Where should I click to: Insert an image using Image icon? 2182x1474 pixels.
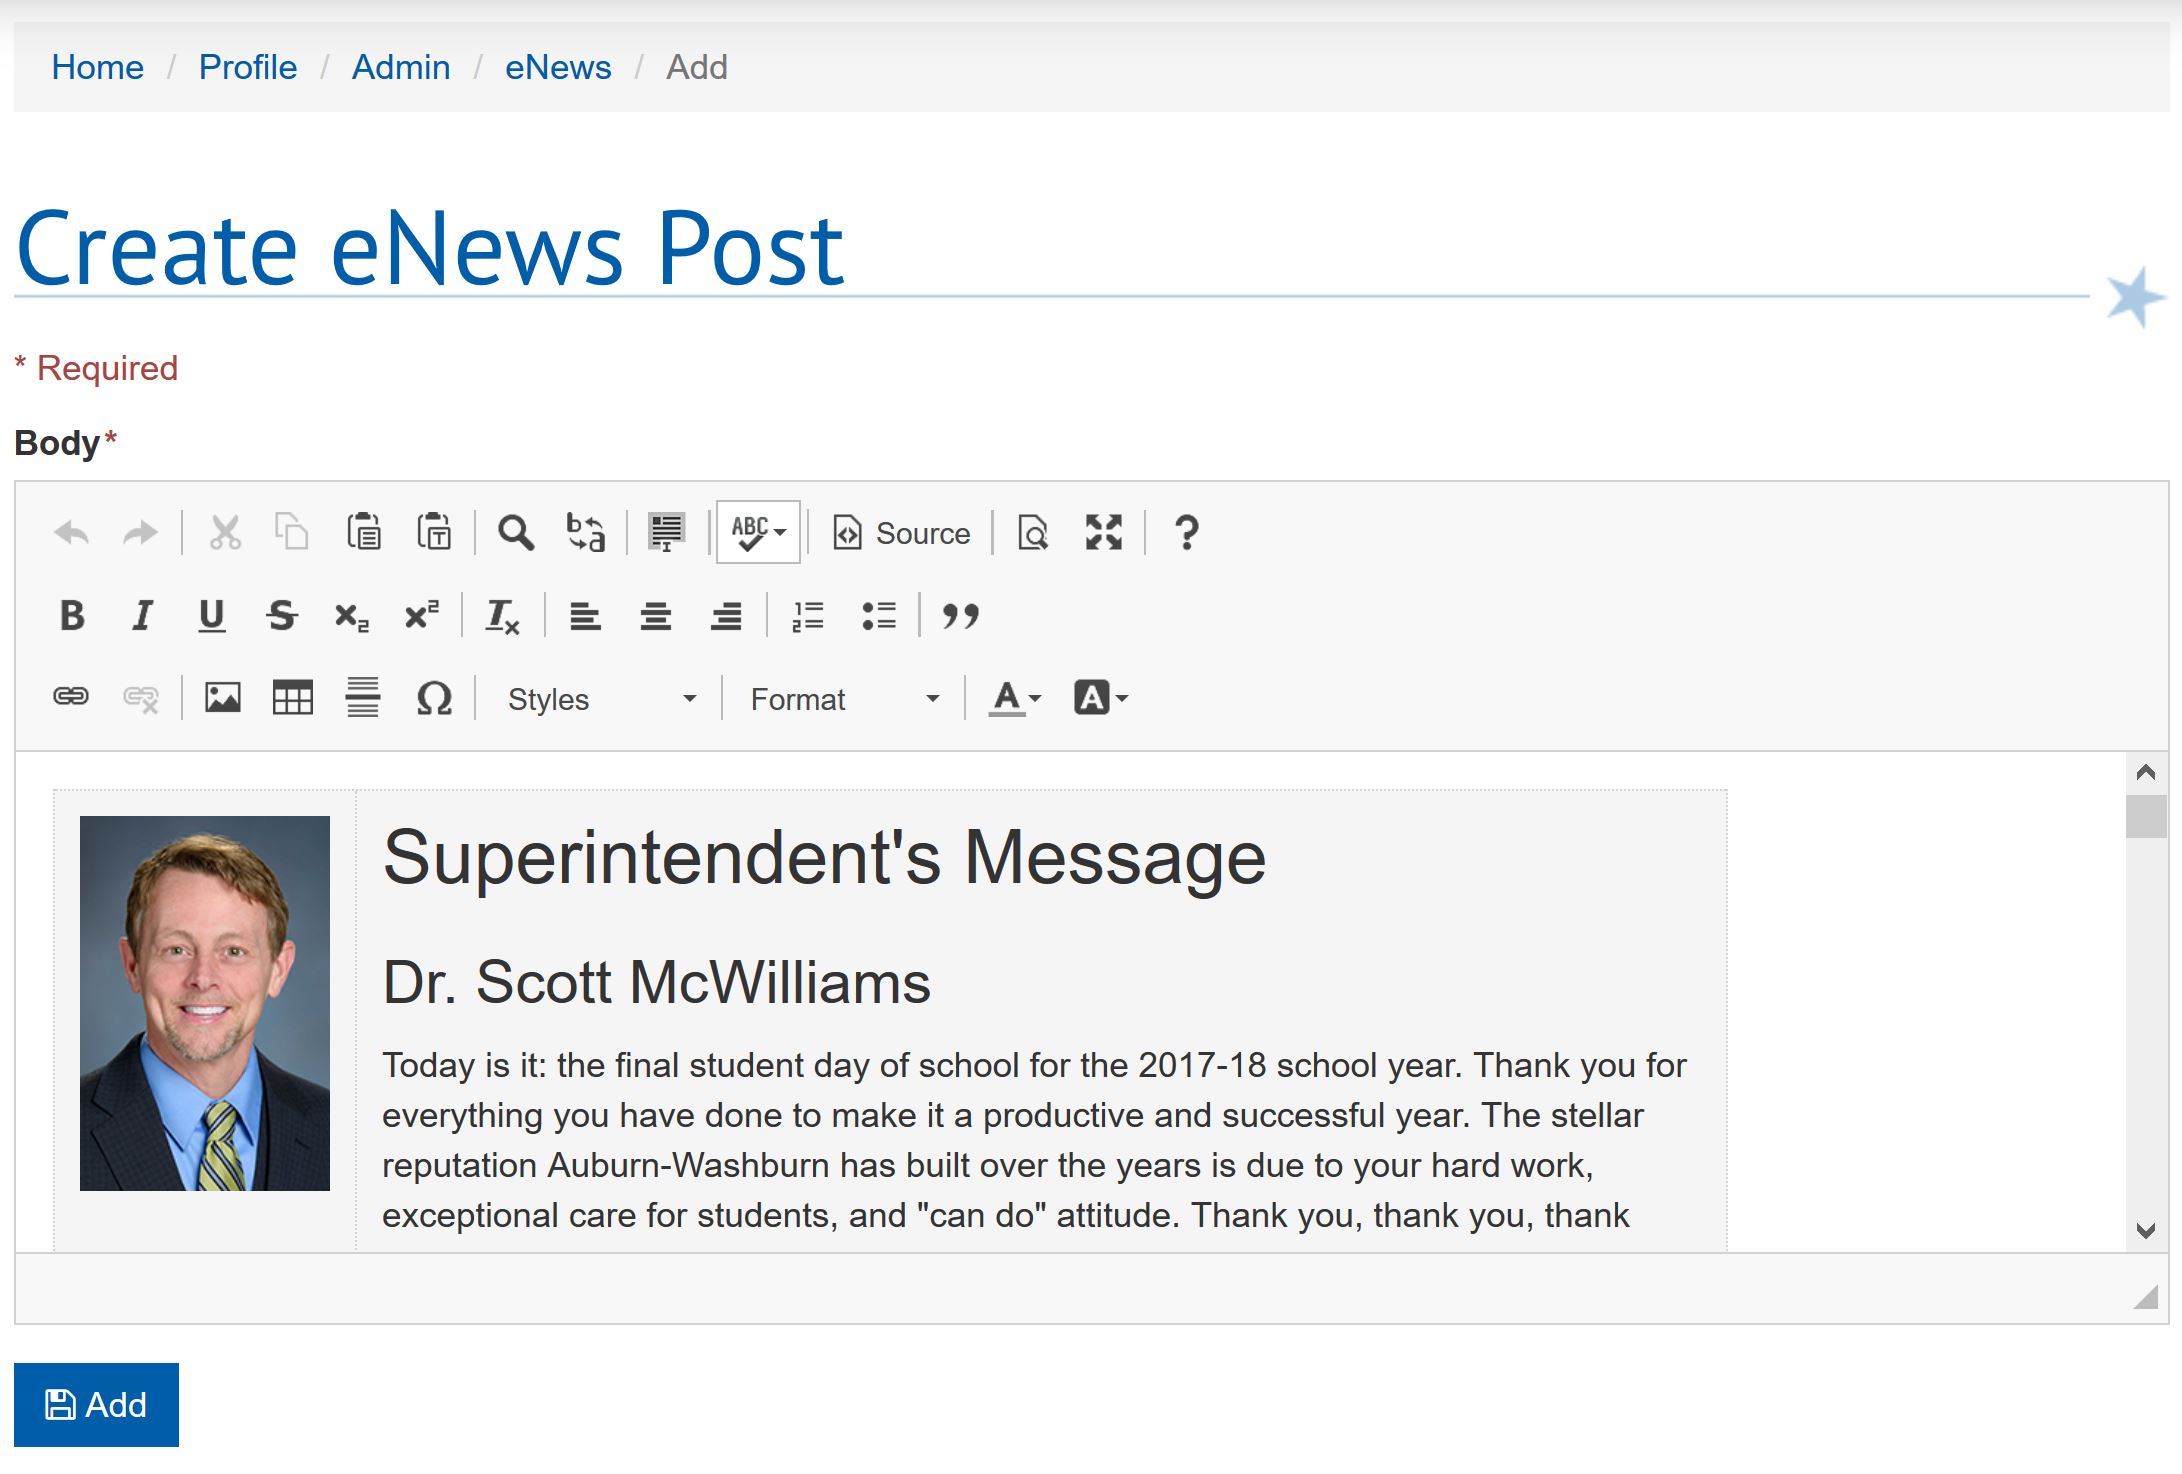click(x=222, y=698)
